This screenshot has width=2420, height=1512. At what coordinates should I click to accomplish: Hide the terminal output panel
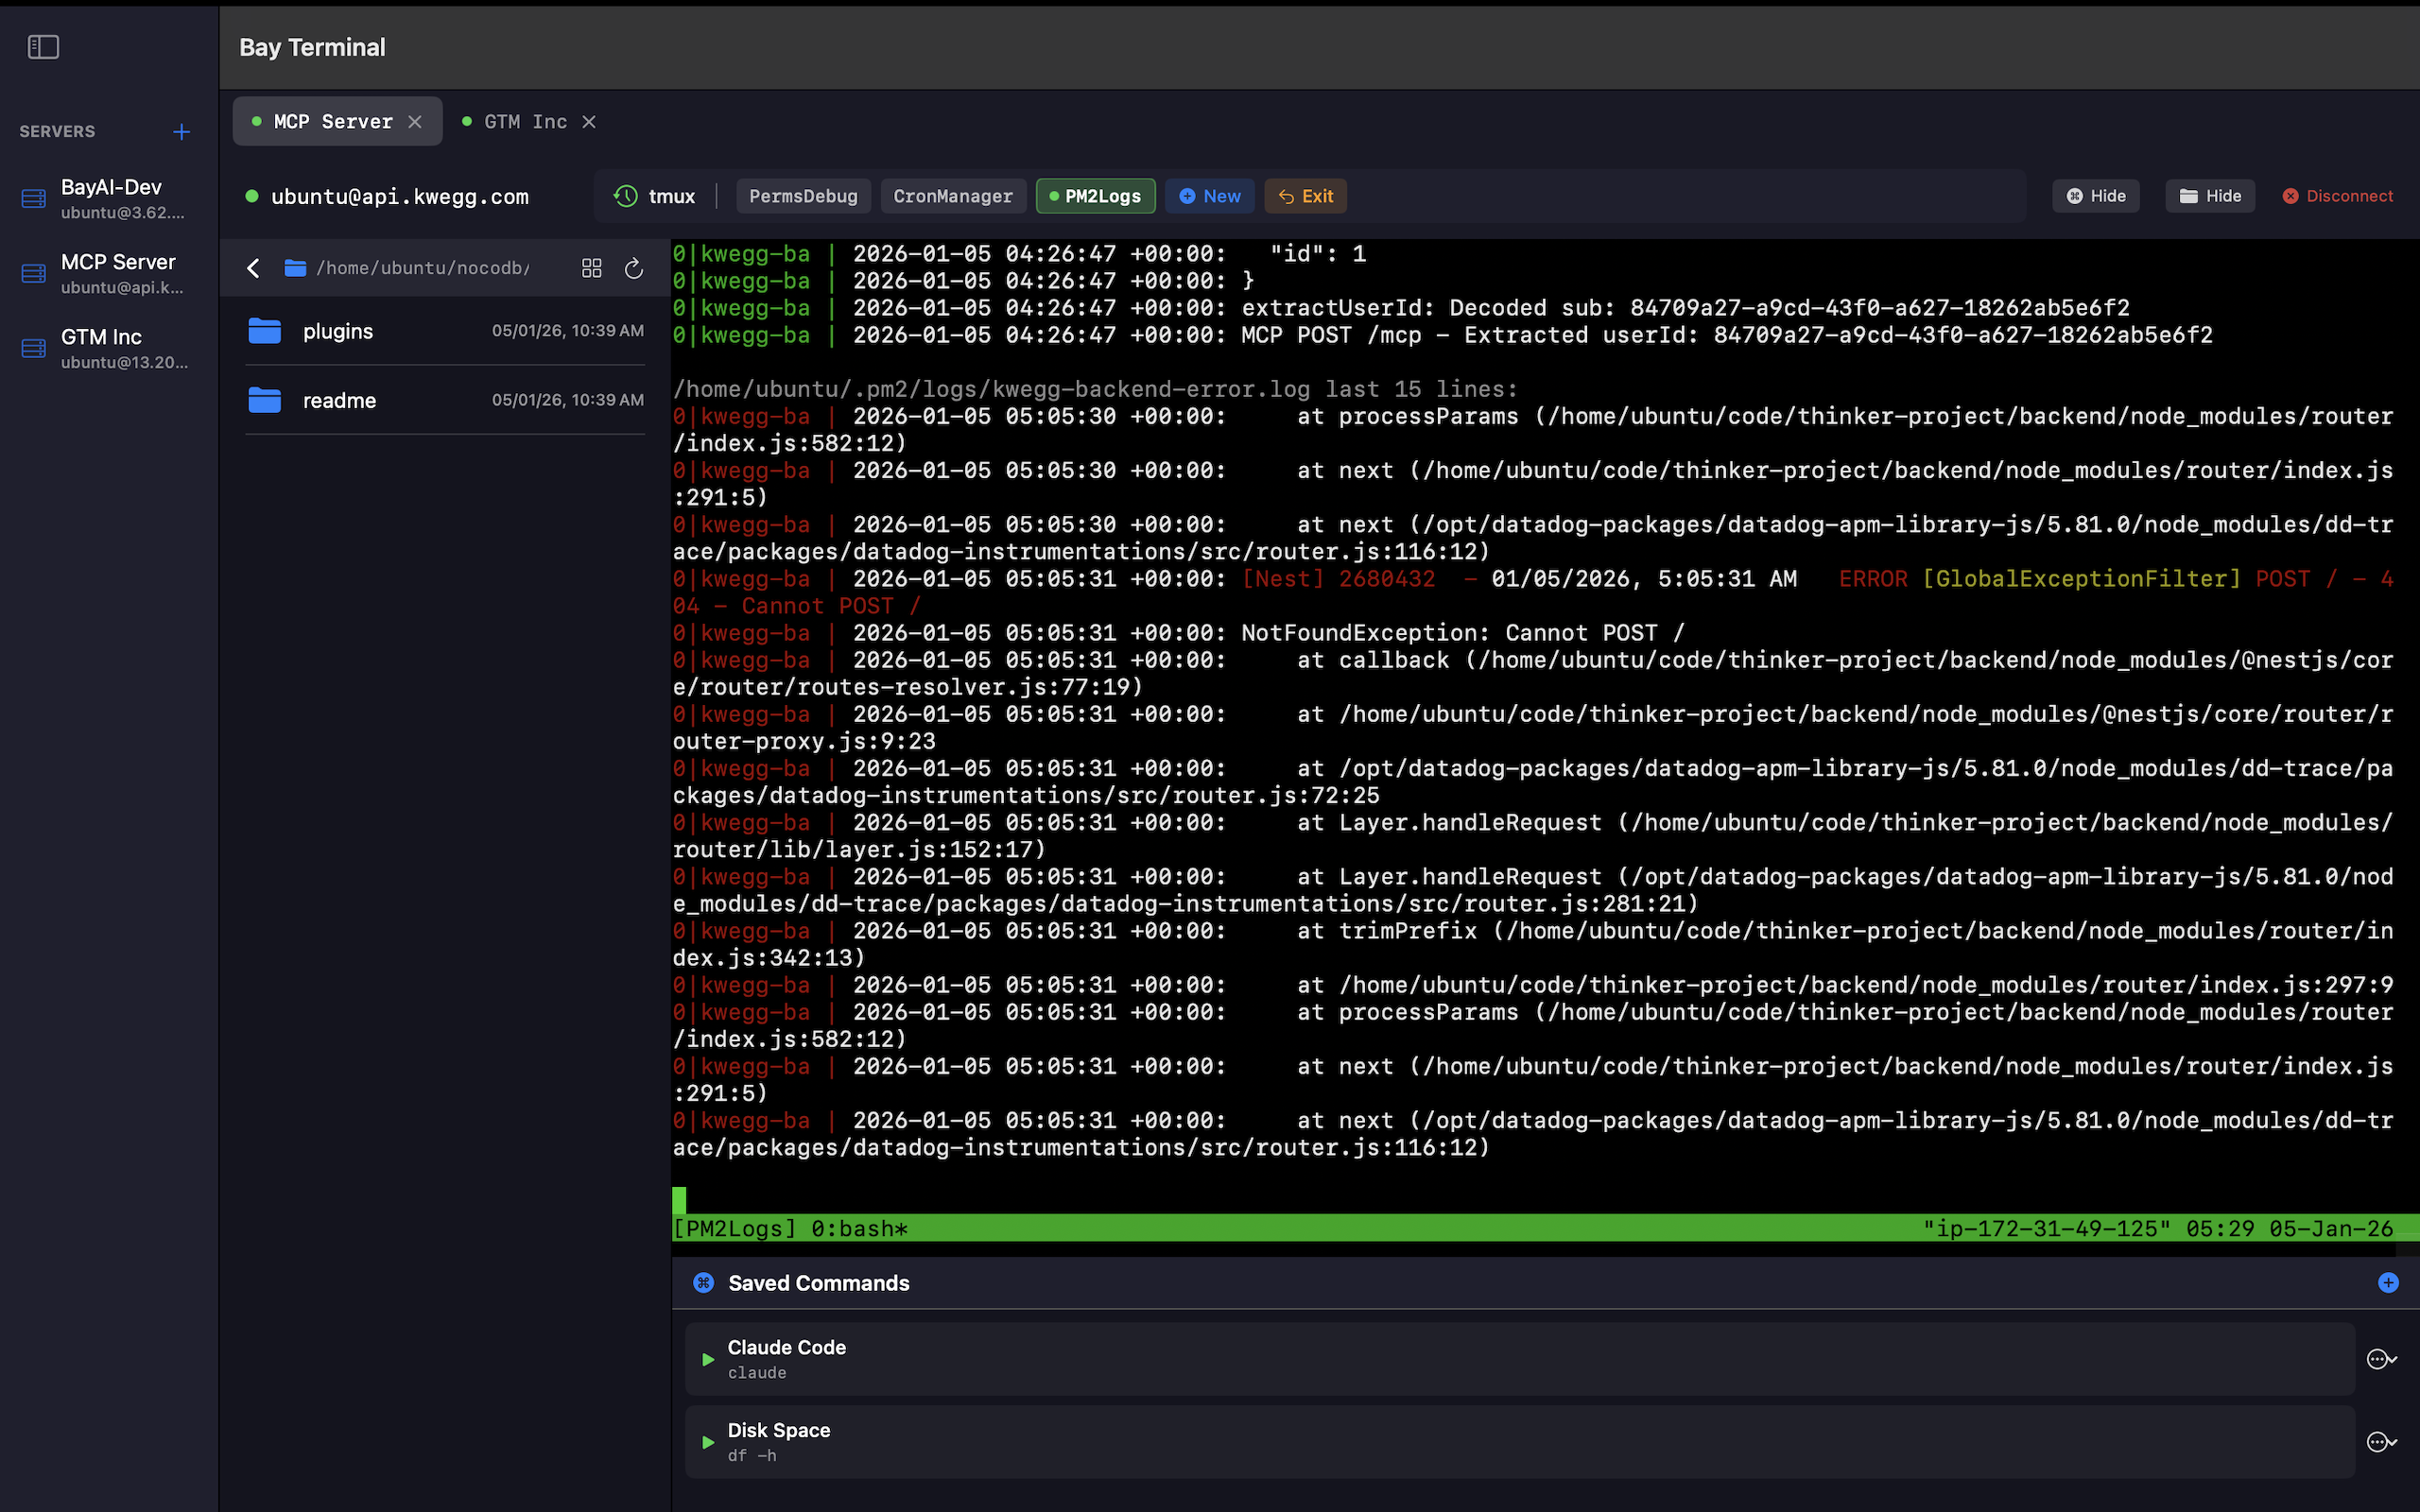click(2096, 196)
